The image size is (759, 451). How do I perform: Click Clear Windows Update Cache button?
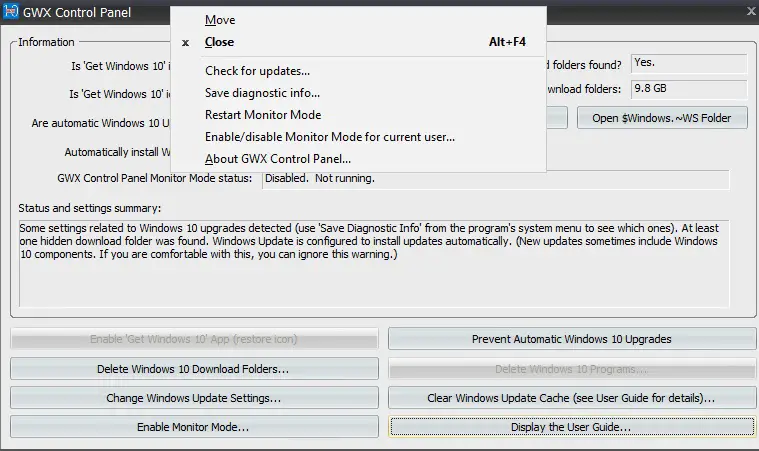point(572,398)
